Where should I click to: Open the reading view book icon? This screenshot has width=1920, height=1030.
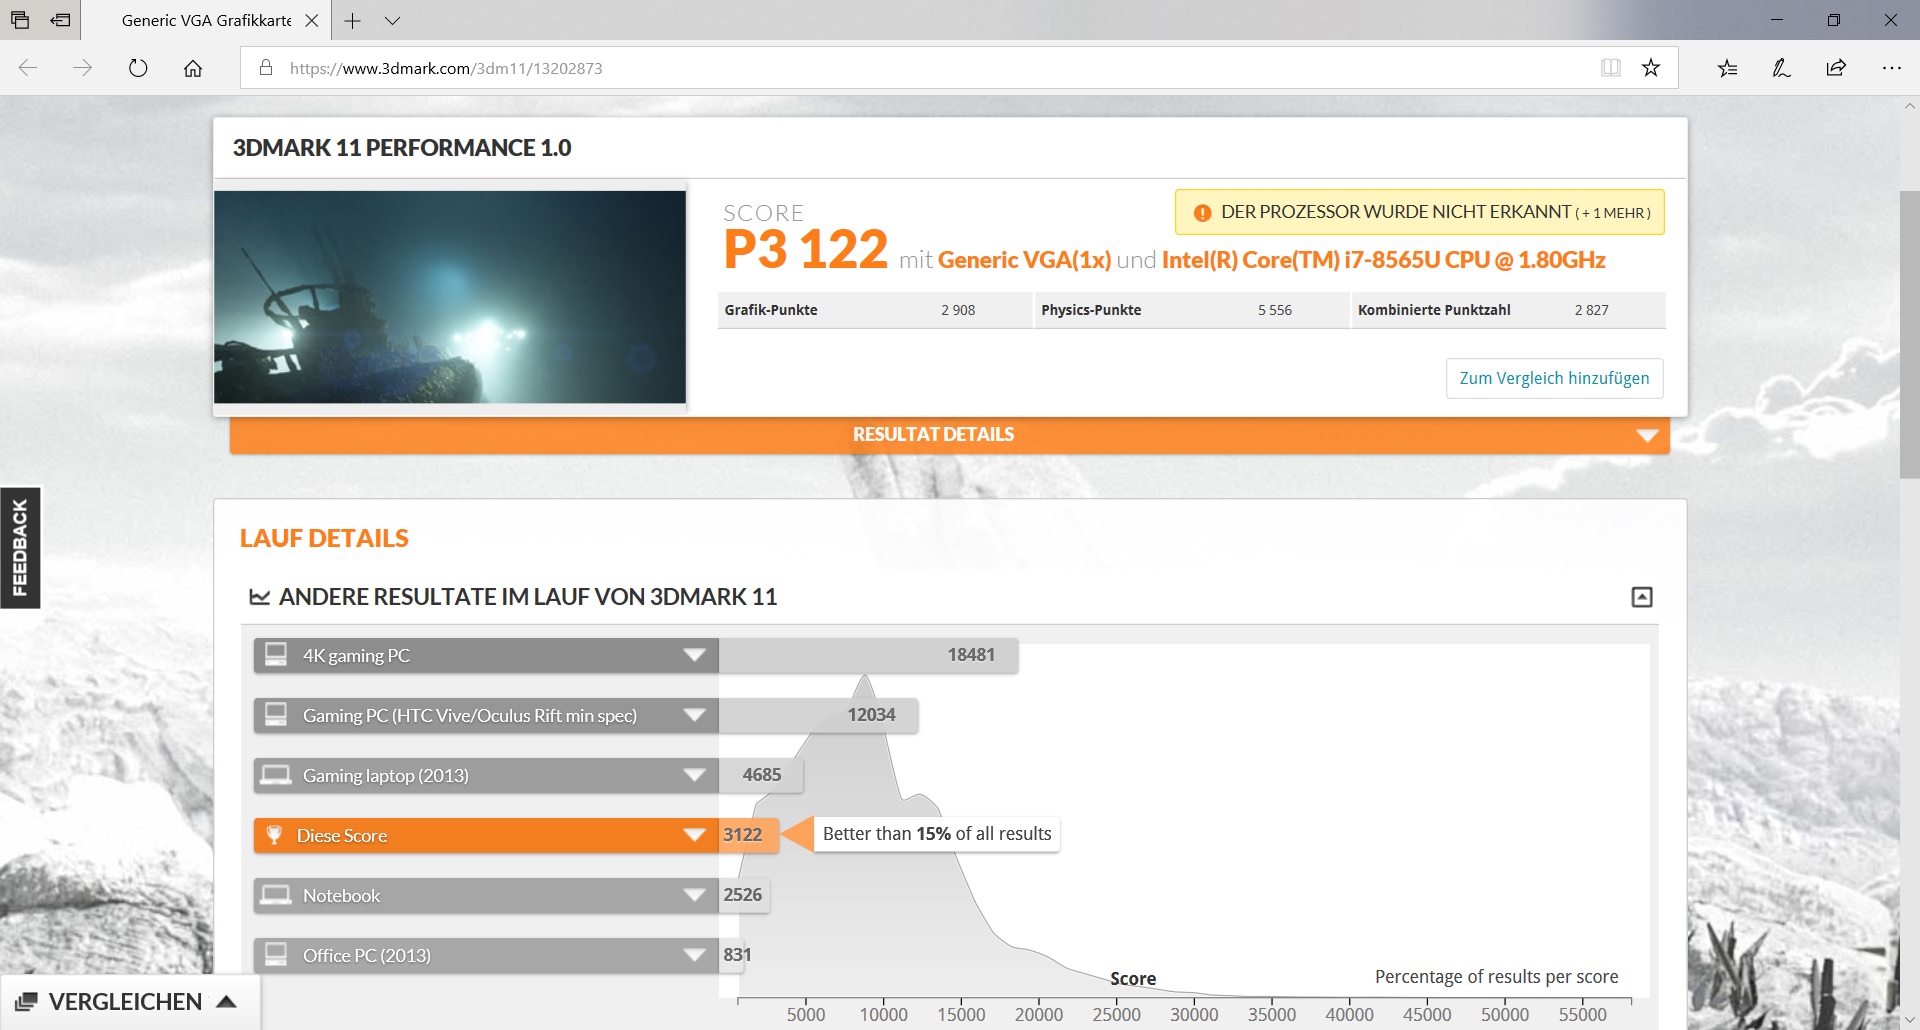[x=1610, y=68]
